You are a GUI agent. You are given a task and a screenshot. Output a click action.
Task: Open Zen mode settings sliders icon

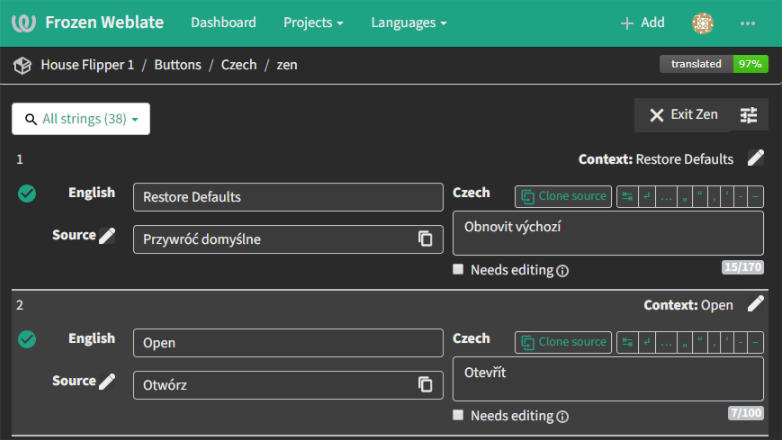tap(749, 115)
